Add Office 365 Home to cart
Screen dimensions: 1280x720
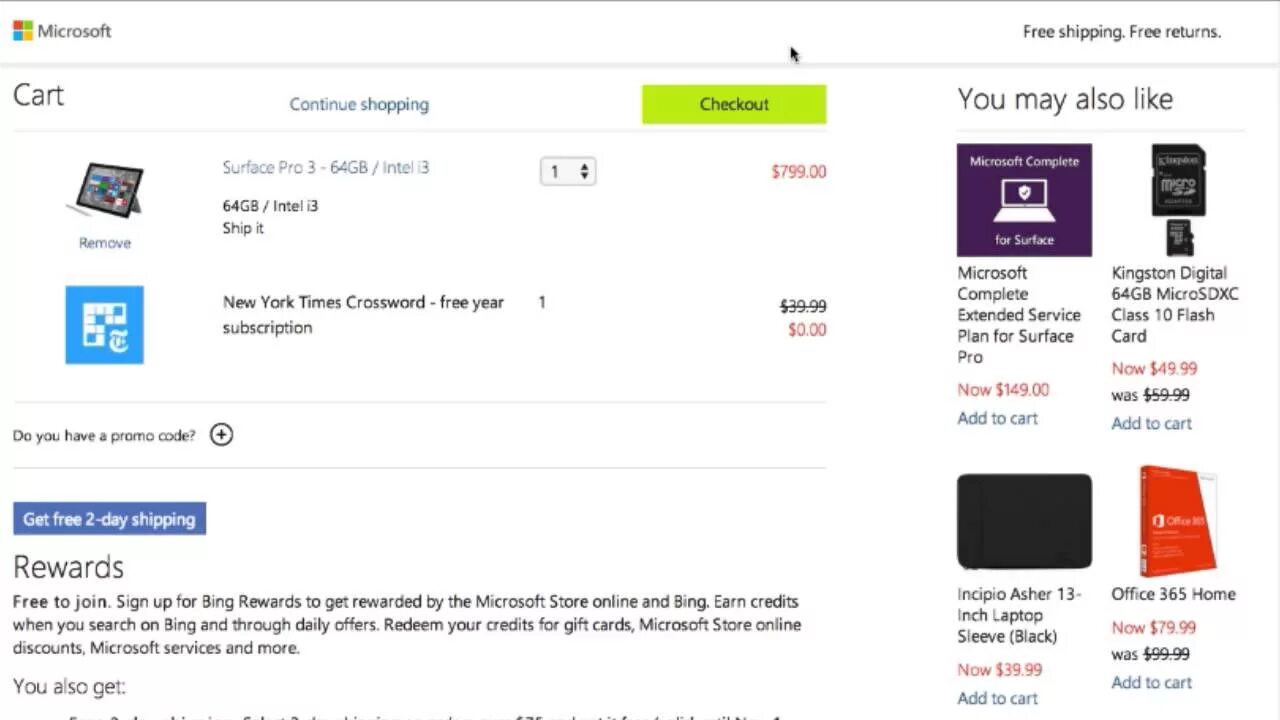[1151, 682]
